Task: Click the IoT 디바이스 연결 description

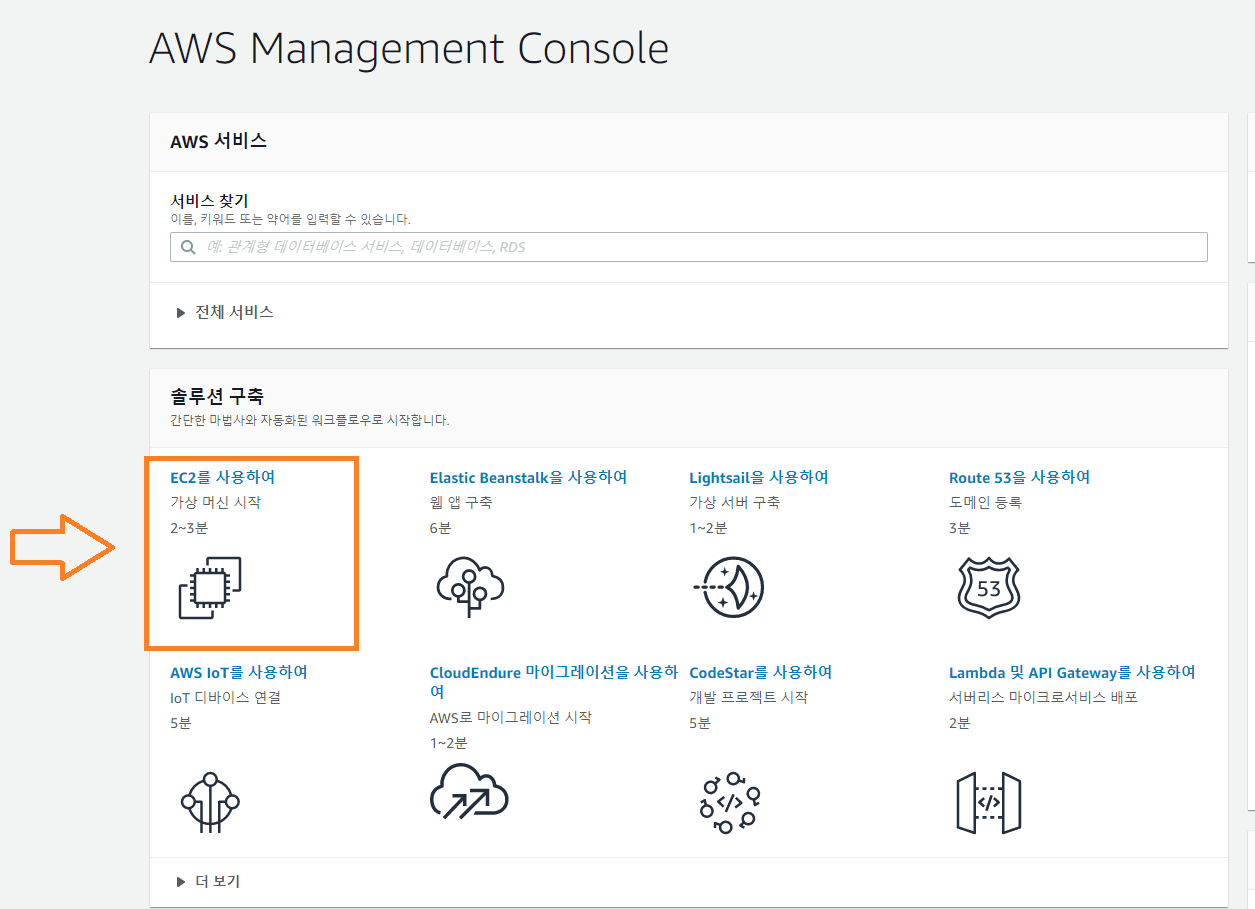Action: point(226,697)
